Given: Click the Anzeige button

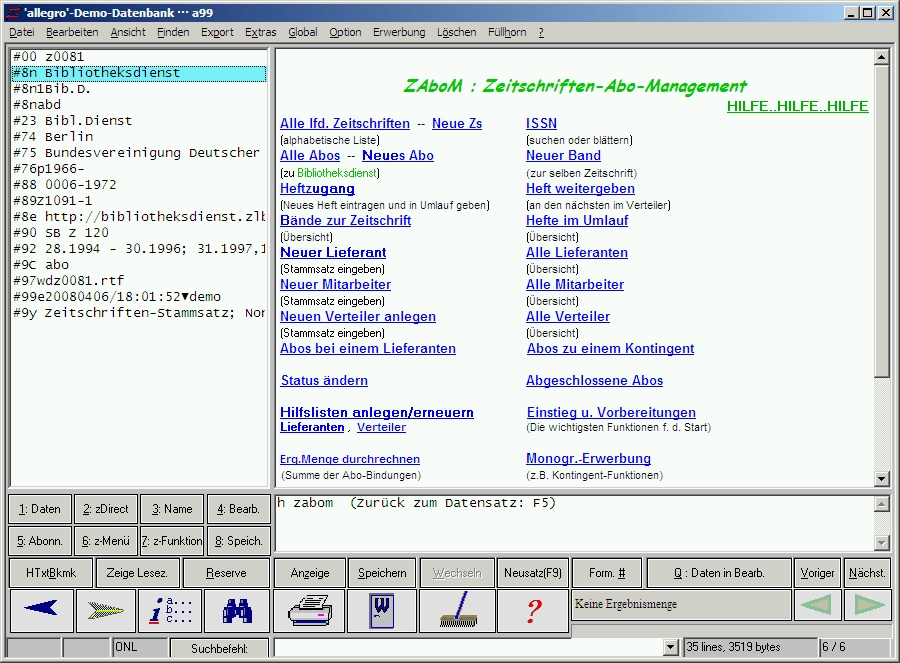Looking at the screenshot, I should pyautogui.click(x=310, y=573).
